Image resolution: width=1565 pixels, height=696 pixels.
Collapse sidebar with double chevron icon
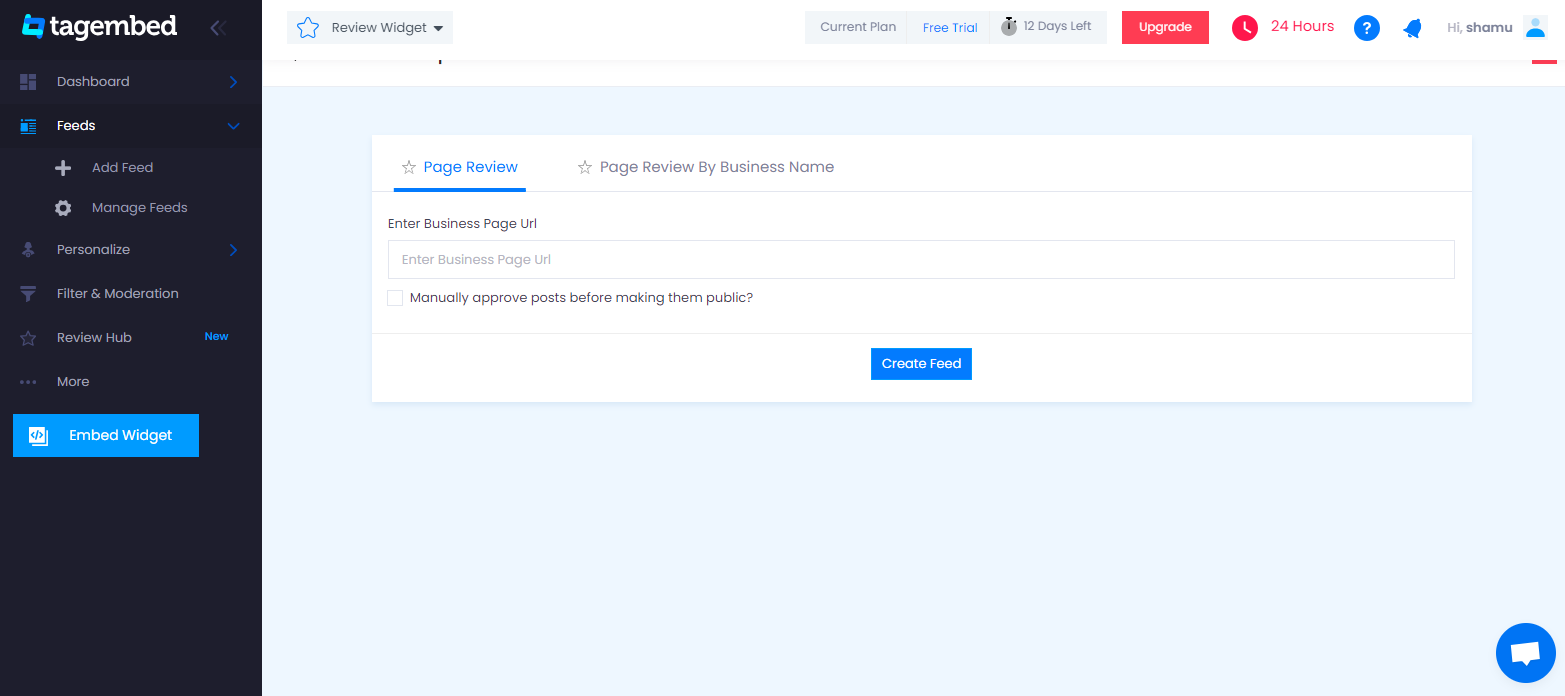[x=218, y=28]
